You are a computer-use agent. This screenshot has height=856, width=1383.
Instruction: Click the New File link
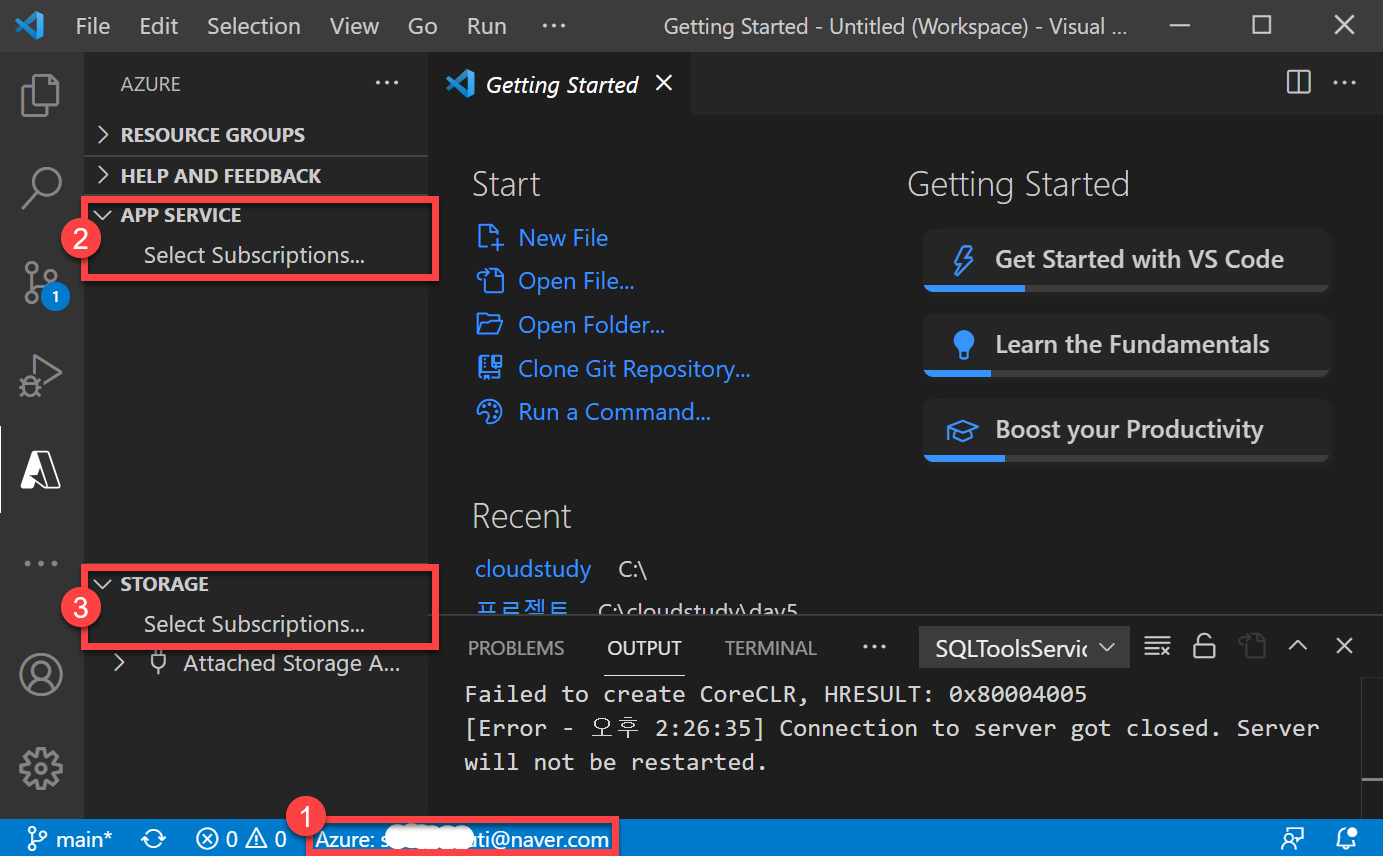(563, 238)
